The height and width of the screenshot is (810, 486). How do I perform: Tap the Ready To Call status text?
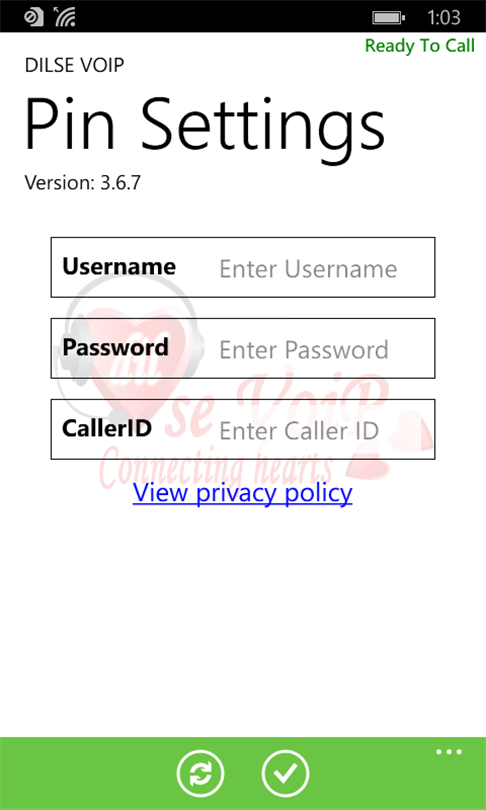(419, 46)
